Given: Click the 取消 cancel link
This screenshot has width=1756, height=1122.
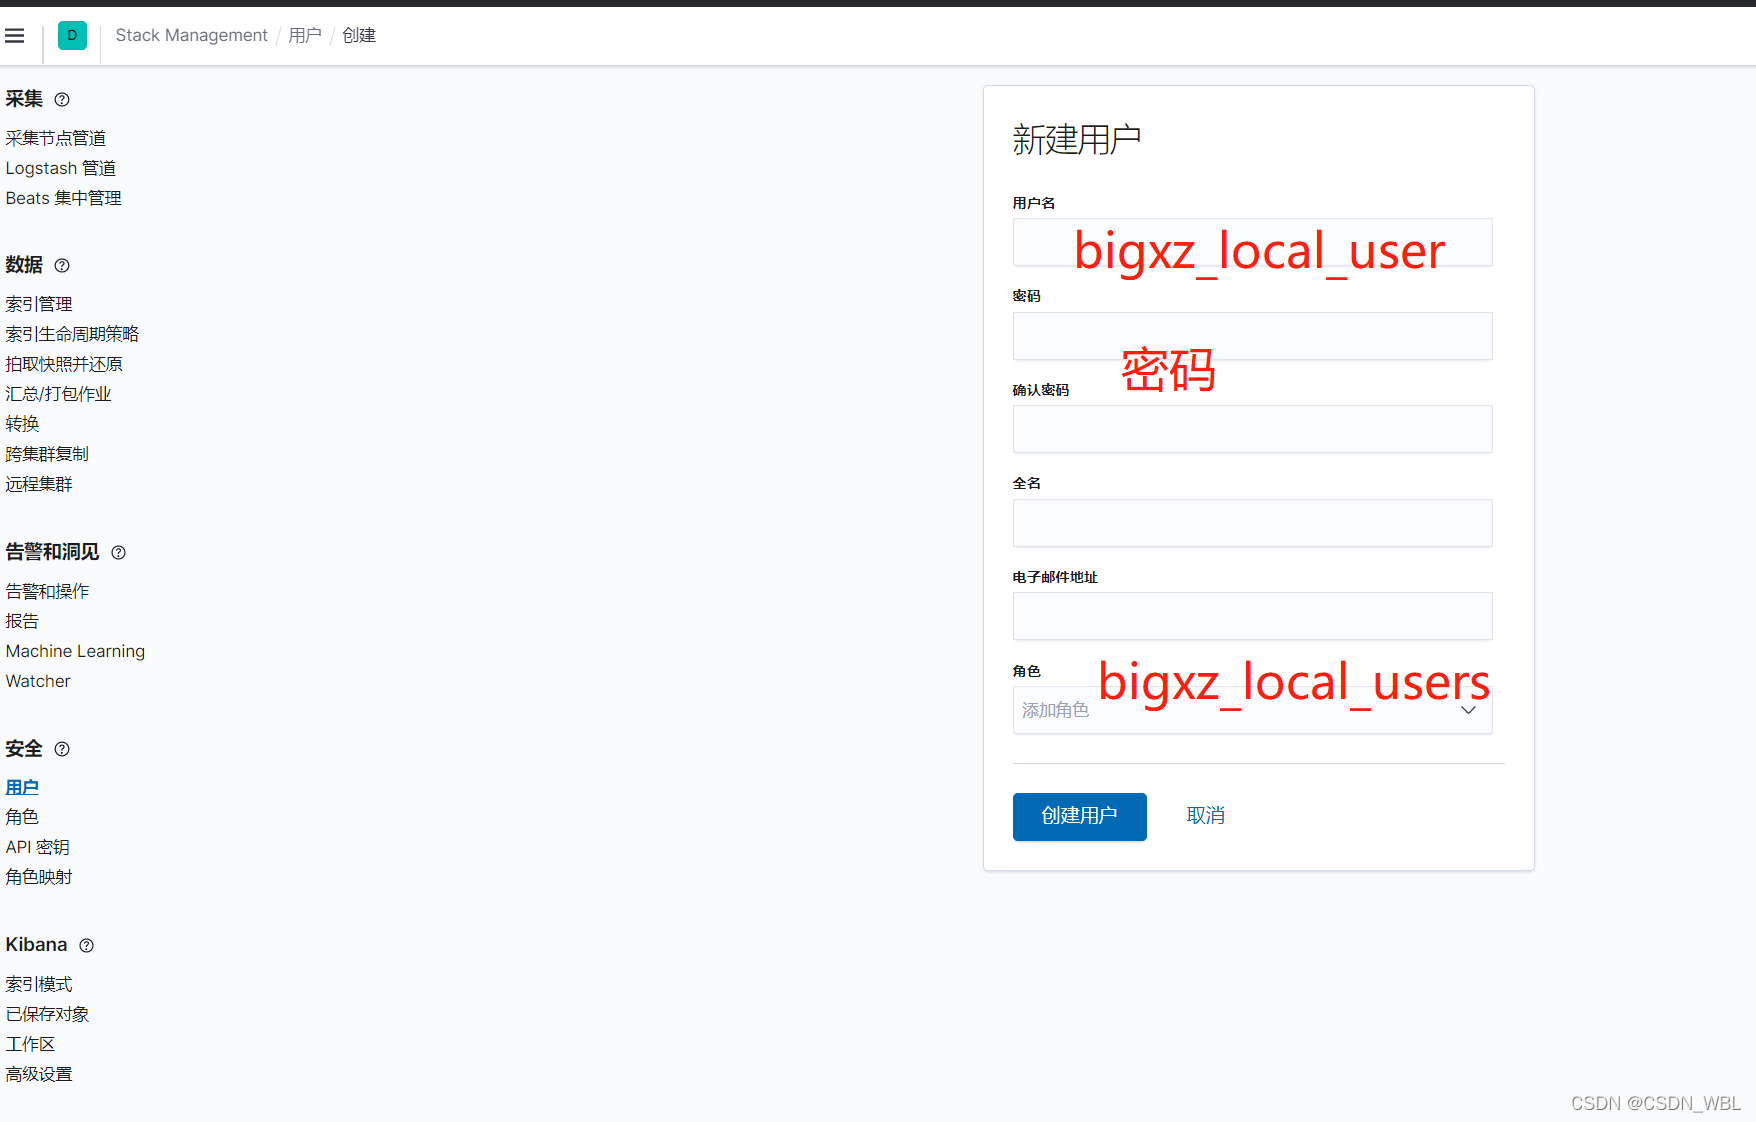Looking at the screenshot, I should click(1205, 816).
